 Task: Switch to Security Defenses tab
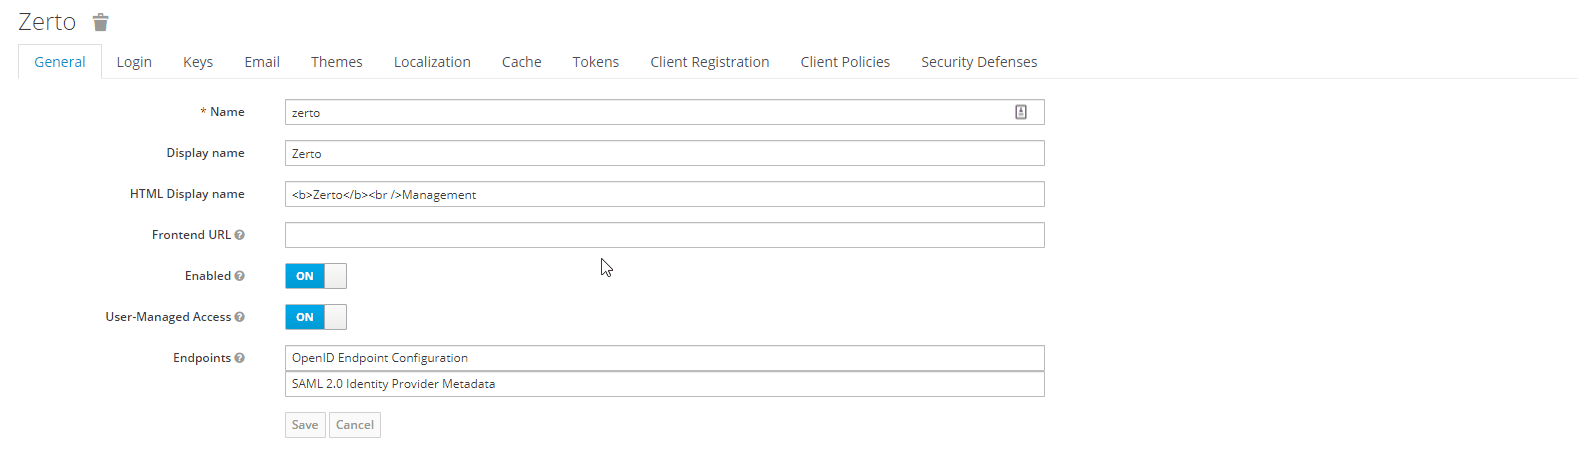(x=978, y=62)
